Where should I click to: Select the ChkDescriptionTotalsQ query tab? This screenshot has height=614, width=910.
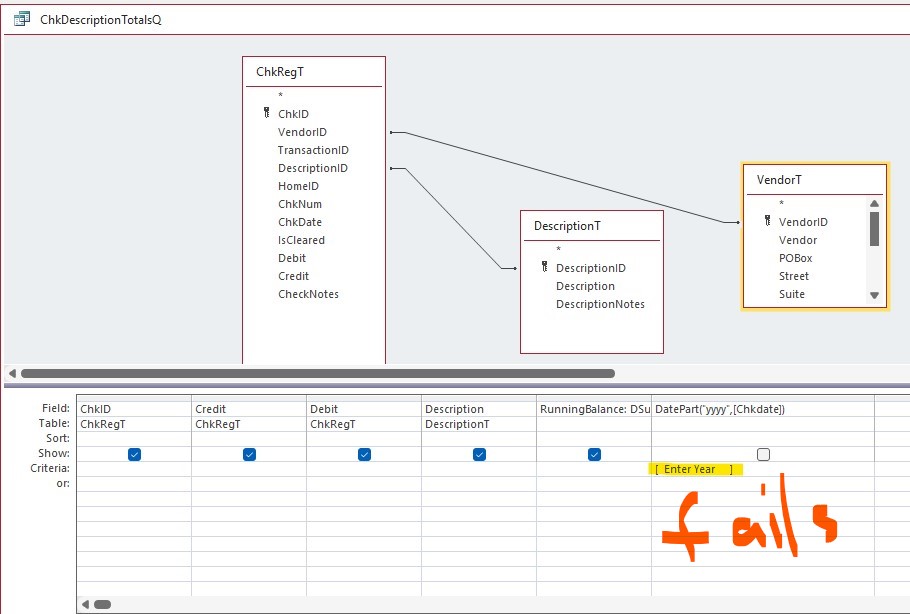coord(100,19)
